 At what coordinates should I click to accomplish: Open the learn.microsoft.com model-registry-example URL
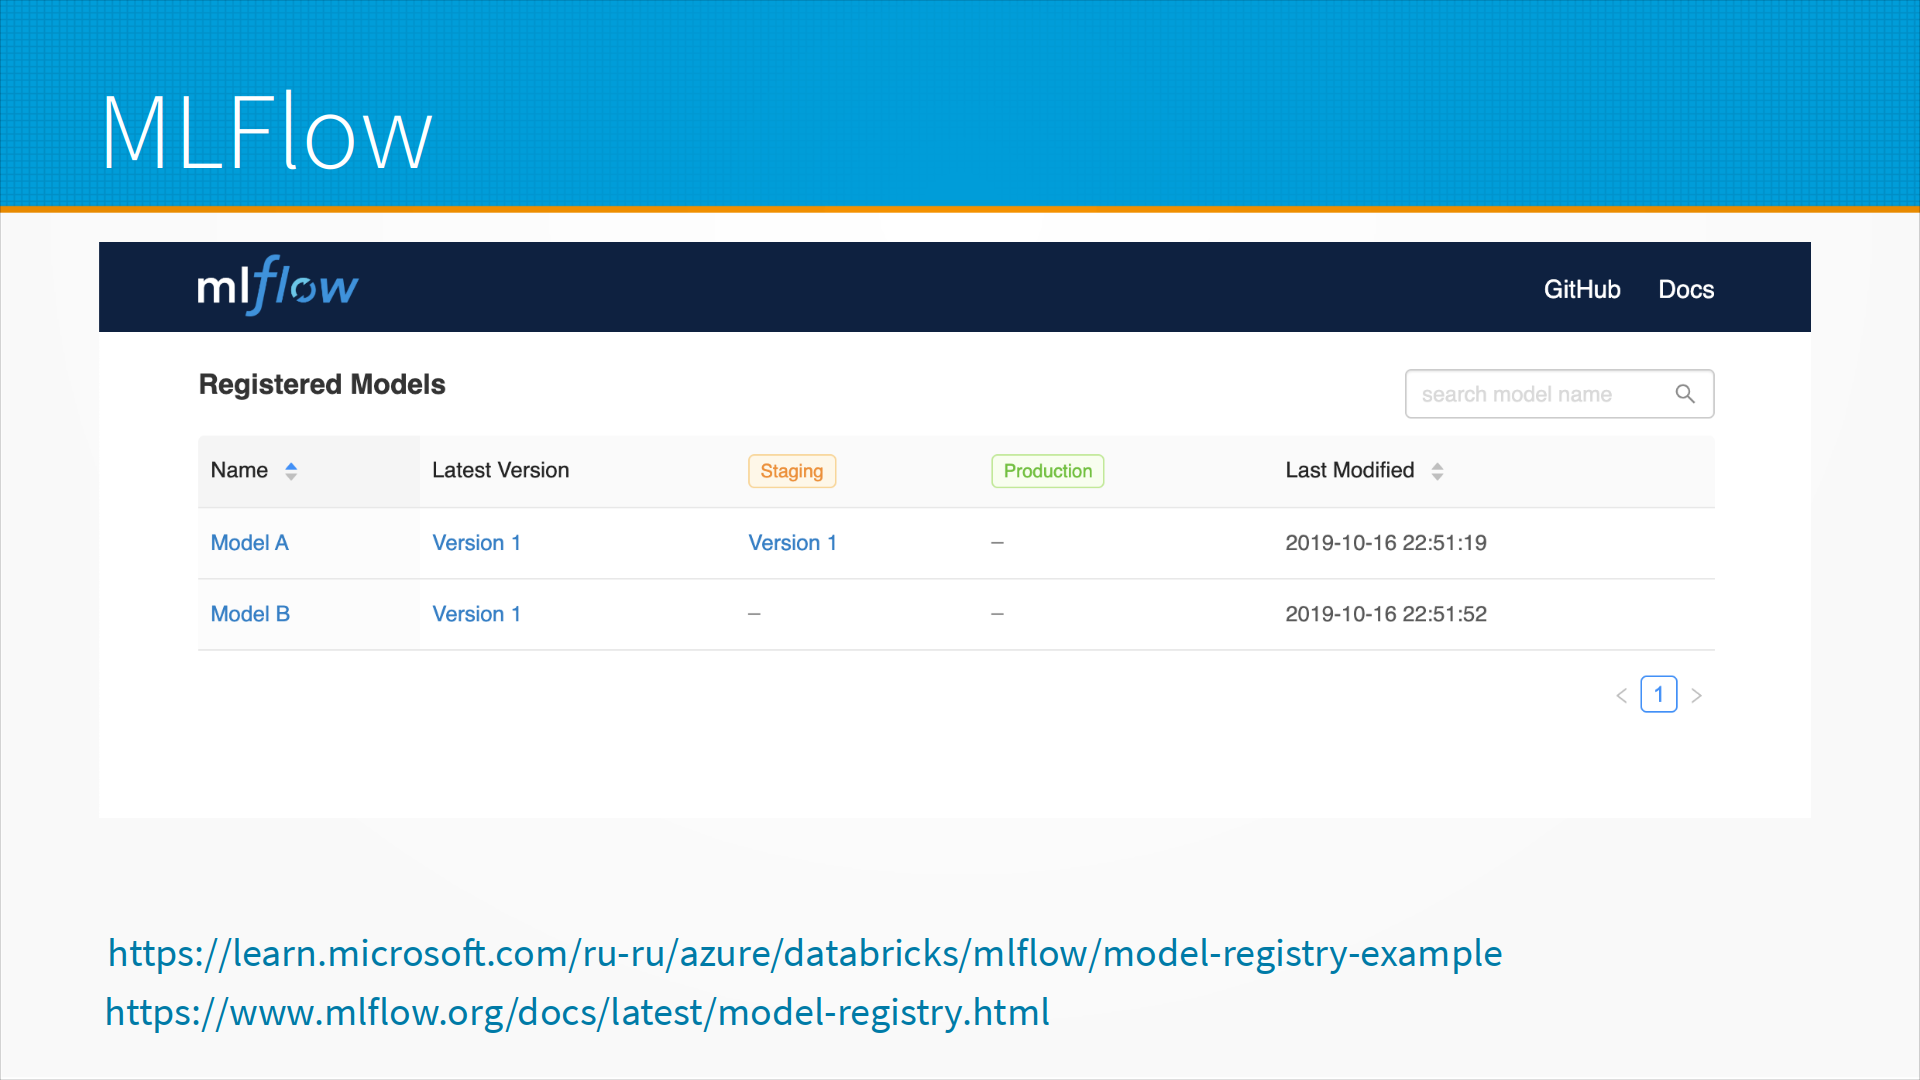[x=805, y=953]
